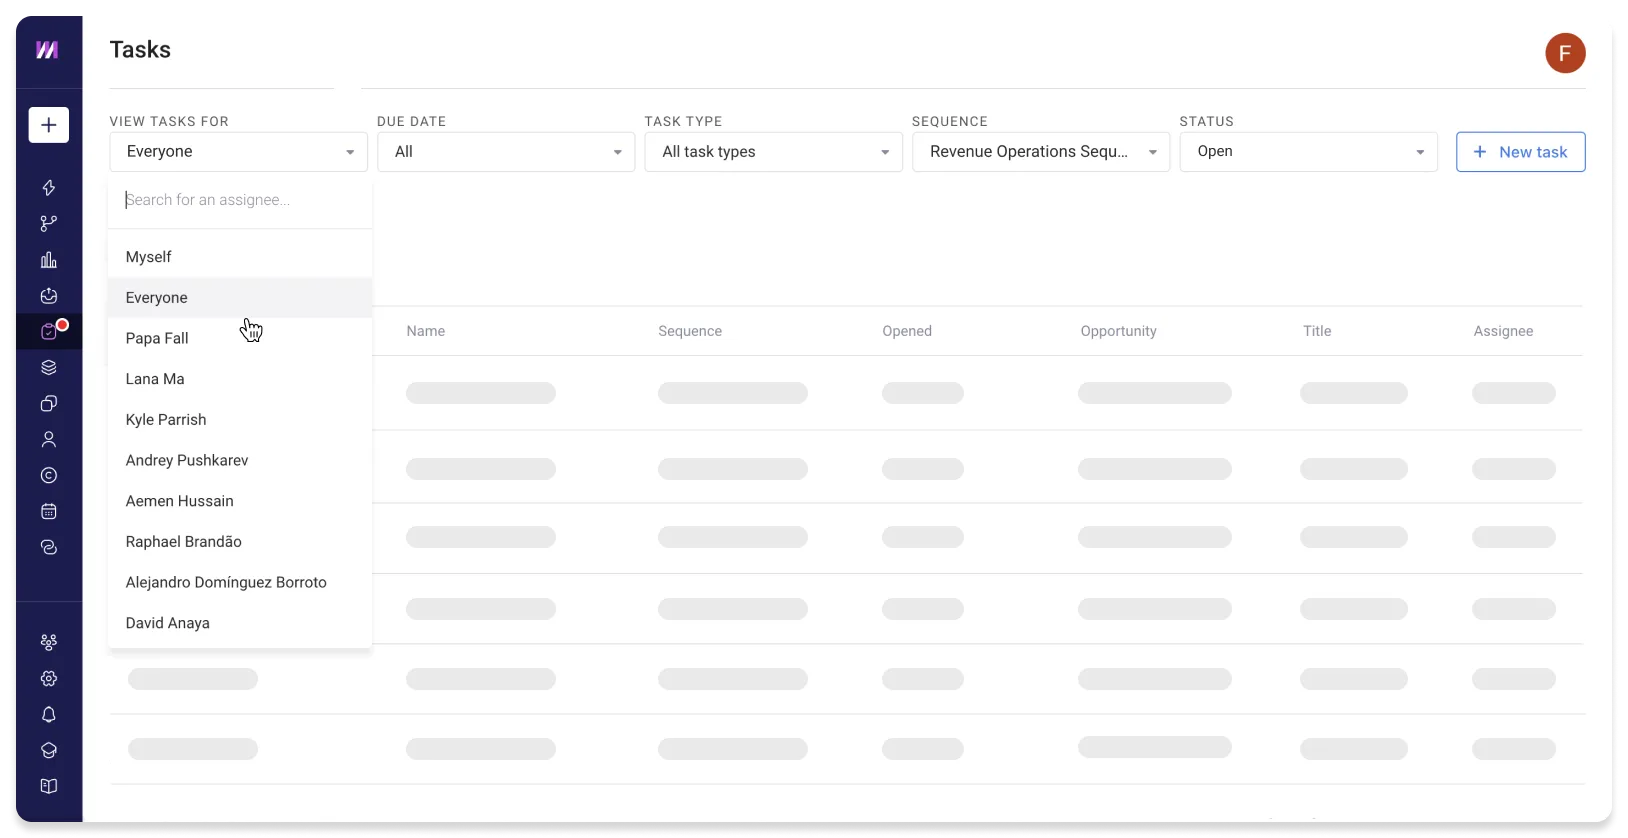Viewport: 1628px width, 838px height.
Task: Open the Status dropdown showing Open
Action: (1308, 152)
